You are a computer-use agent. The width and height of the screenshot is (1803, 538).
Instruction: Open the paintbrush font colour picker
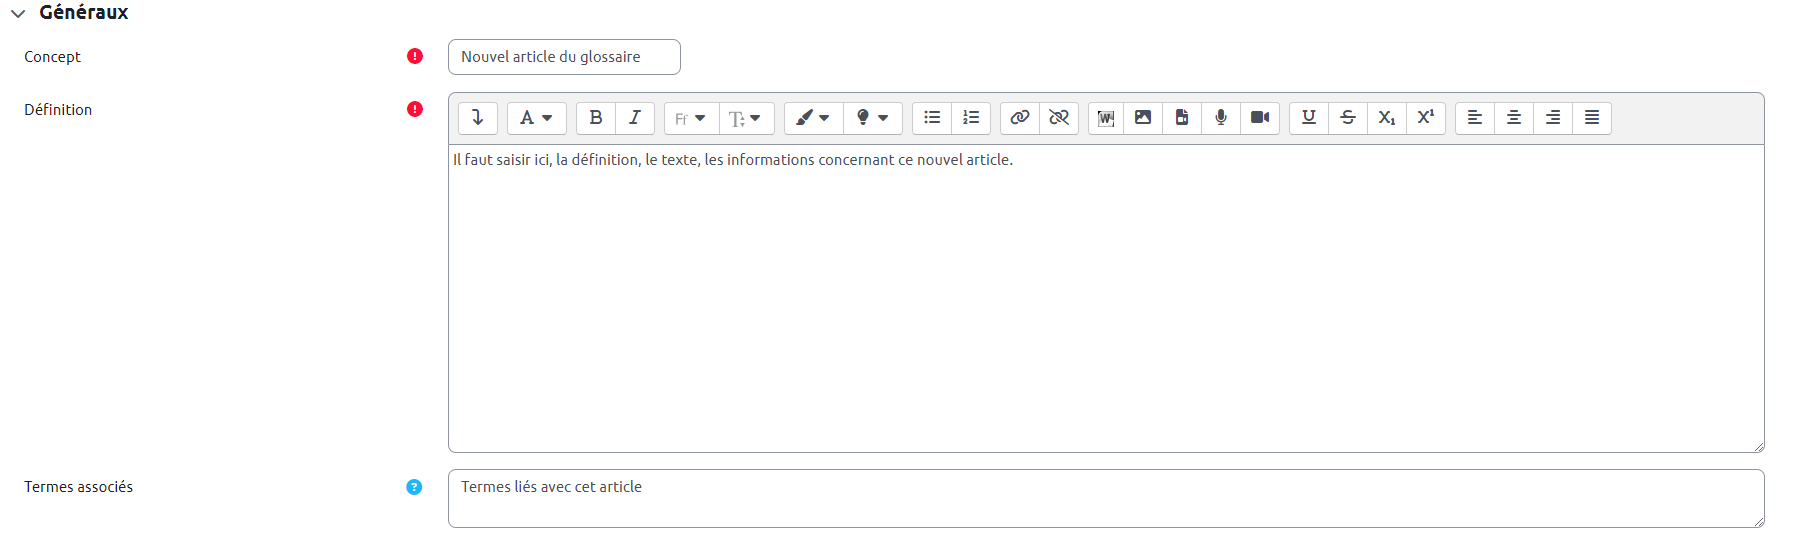(x=813, y=118)
